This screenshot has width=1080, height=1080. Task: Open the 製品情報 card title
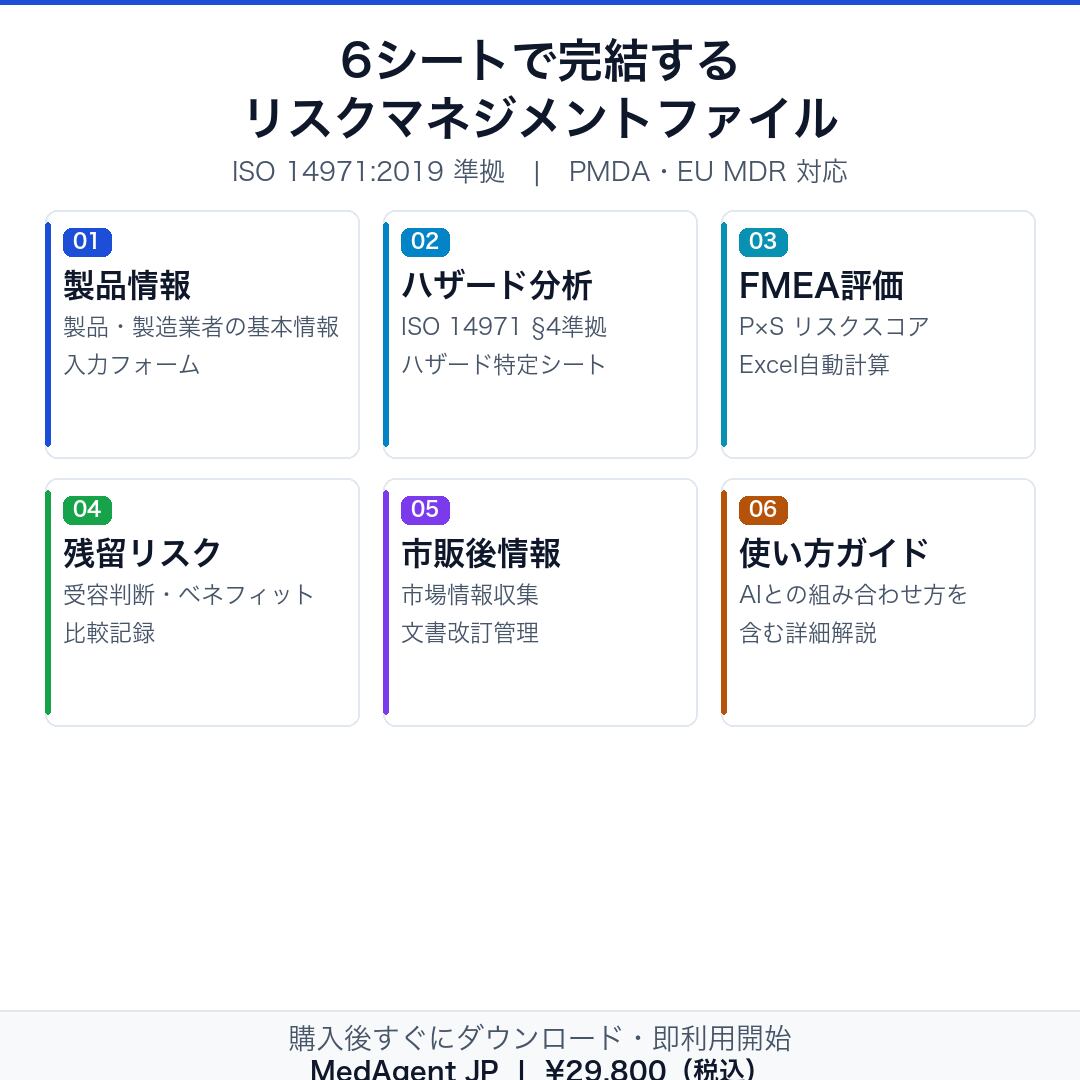click(127, 286)
